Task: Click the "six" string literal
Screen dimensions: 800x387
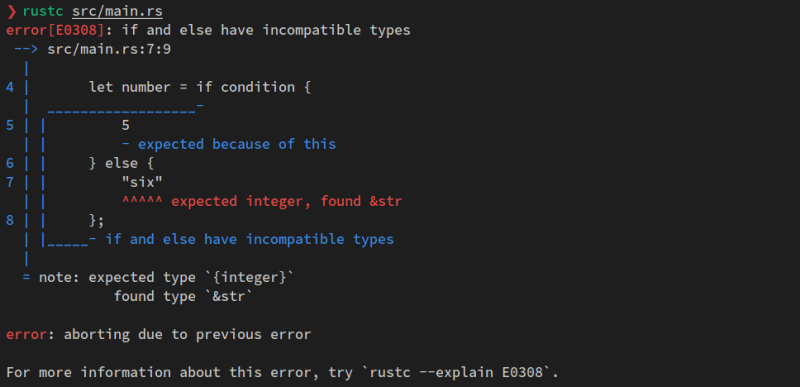Action: coord(142,183)
